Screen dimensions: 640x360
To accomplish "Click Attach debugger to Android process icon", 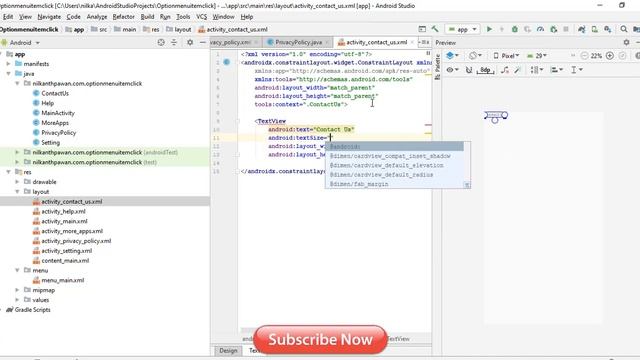I will point(553,29).
